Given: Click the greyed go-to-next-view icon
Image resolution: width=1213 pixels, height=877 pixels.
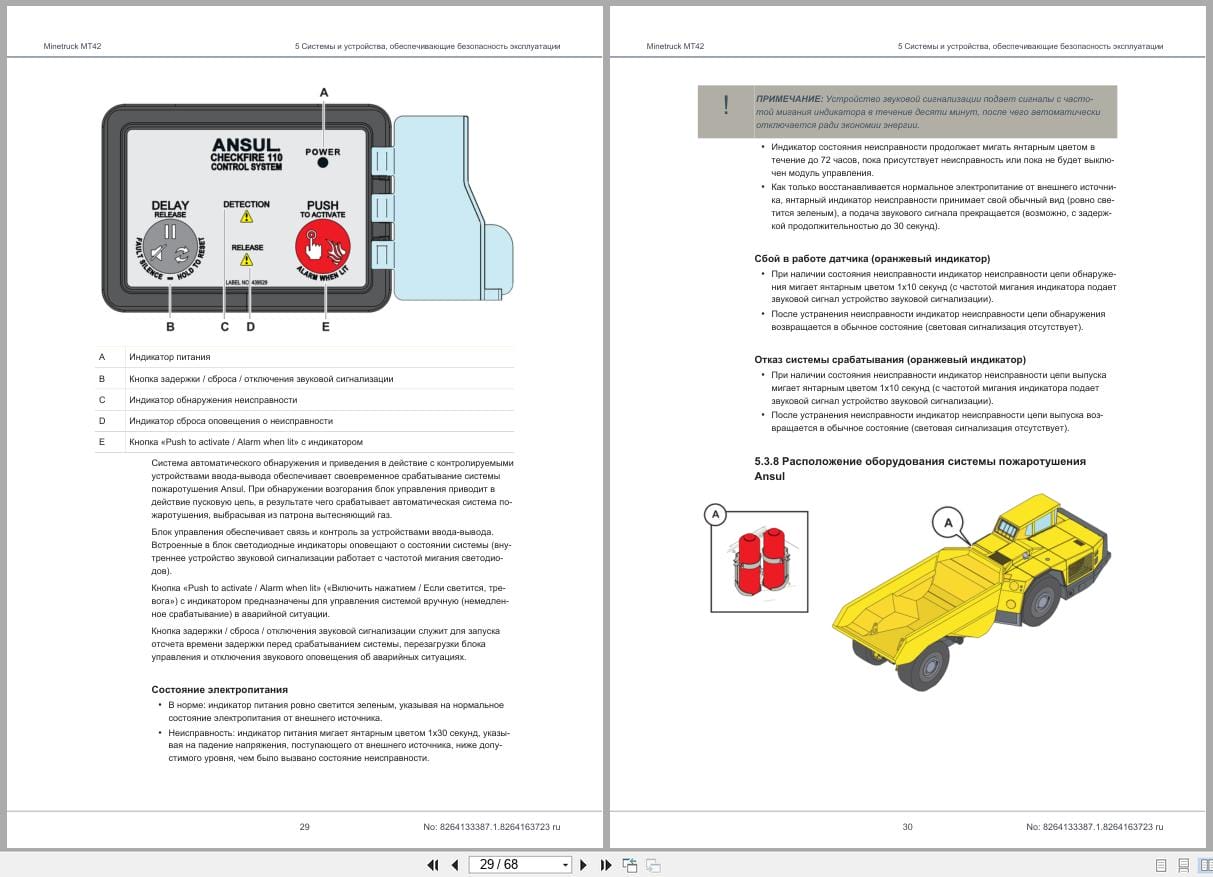Looking at the screenshot, I should tap(653, 865).
